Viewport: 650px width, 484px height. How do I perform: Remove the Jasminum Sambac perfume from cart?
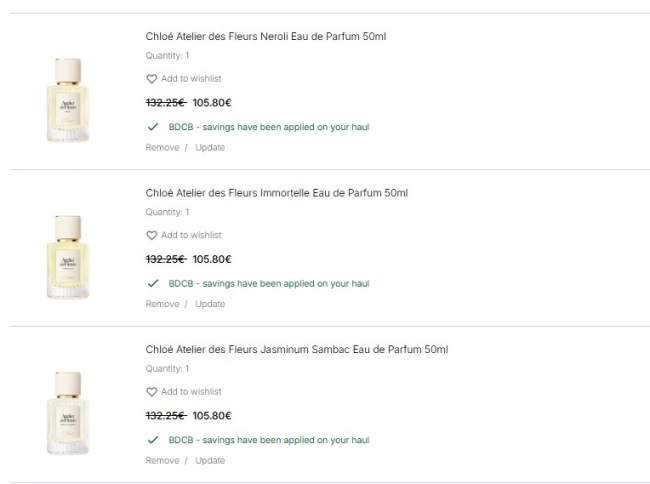pos(162,461)
